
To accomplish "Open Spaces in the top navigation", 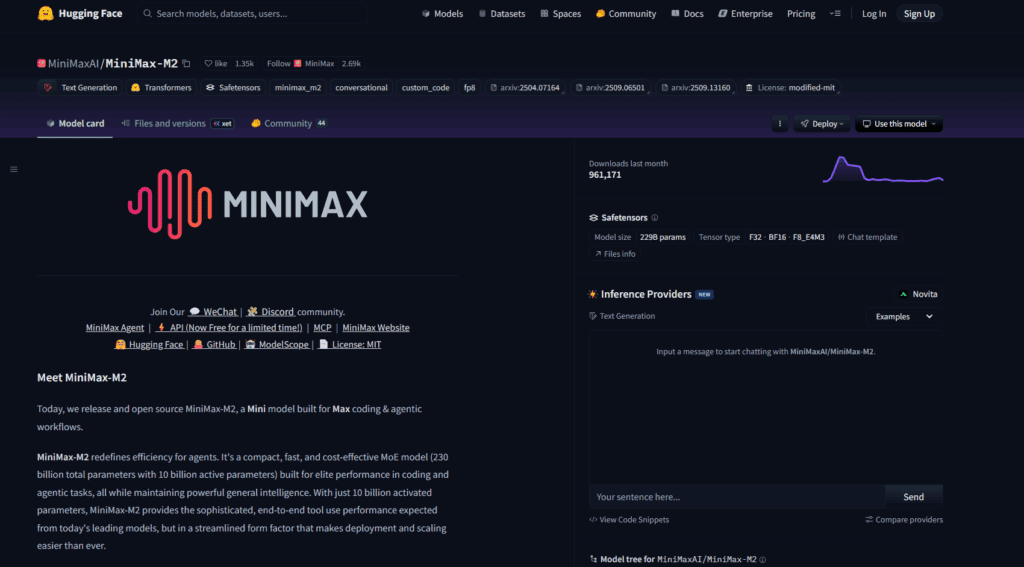I will click(560, 13).
